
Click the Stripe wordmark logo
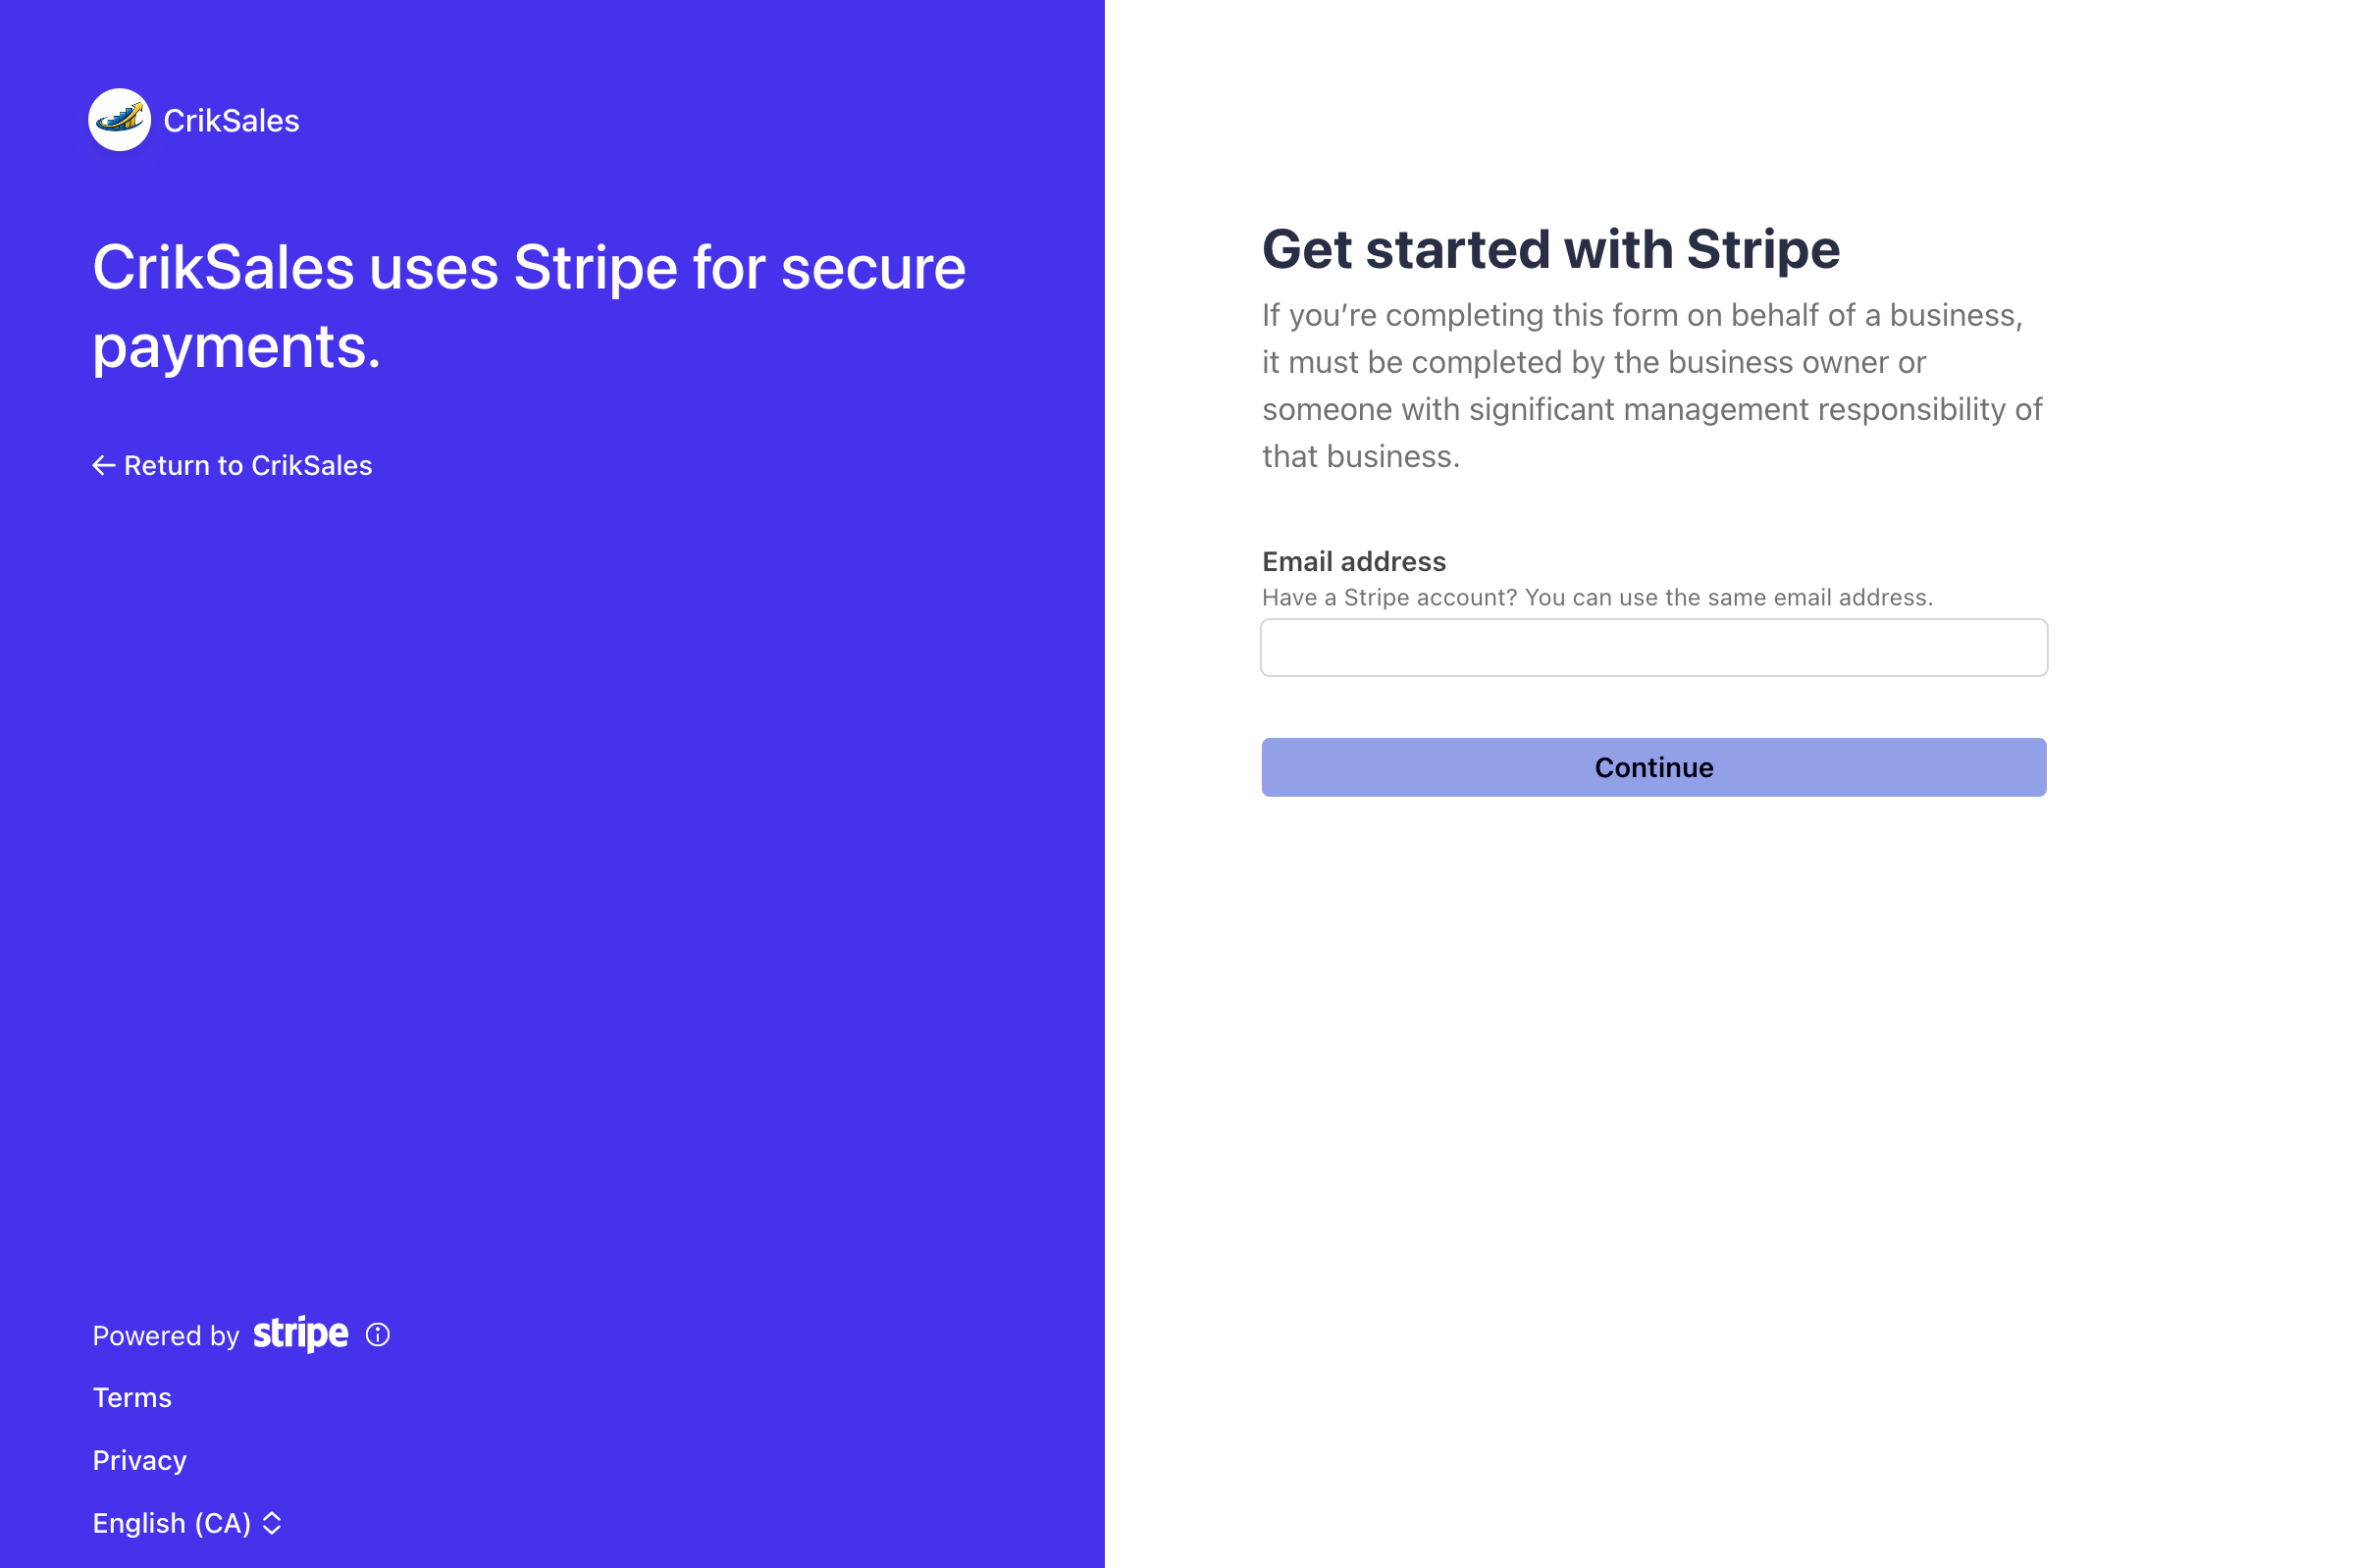click(x=301, y=1334)
